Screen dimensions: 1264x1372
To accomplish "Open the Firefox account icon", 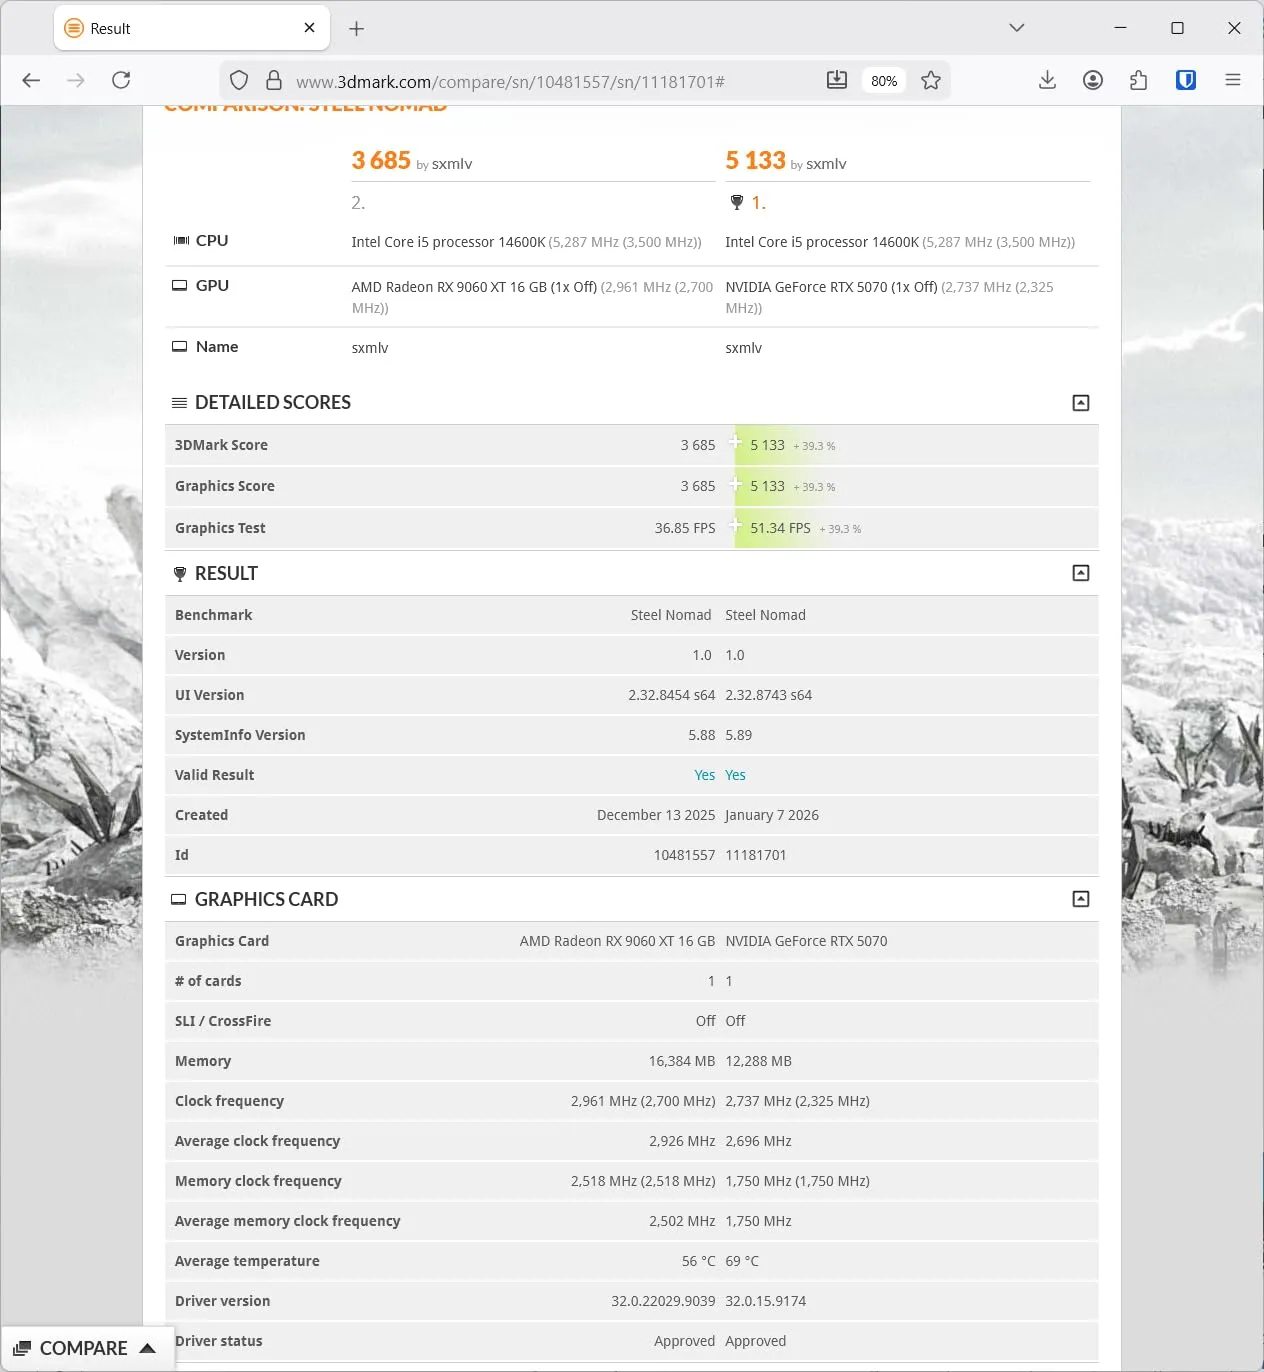I will click(1093, 80).
